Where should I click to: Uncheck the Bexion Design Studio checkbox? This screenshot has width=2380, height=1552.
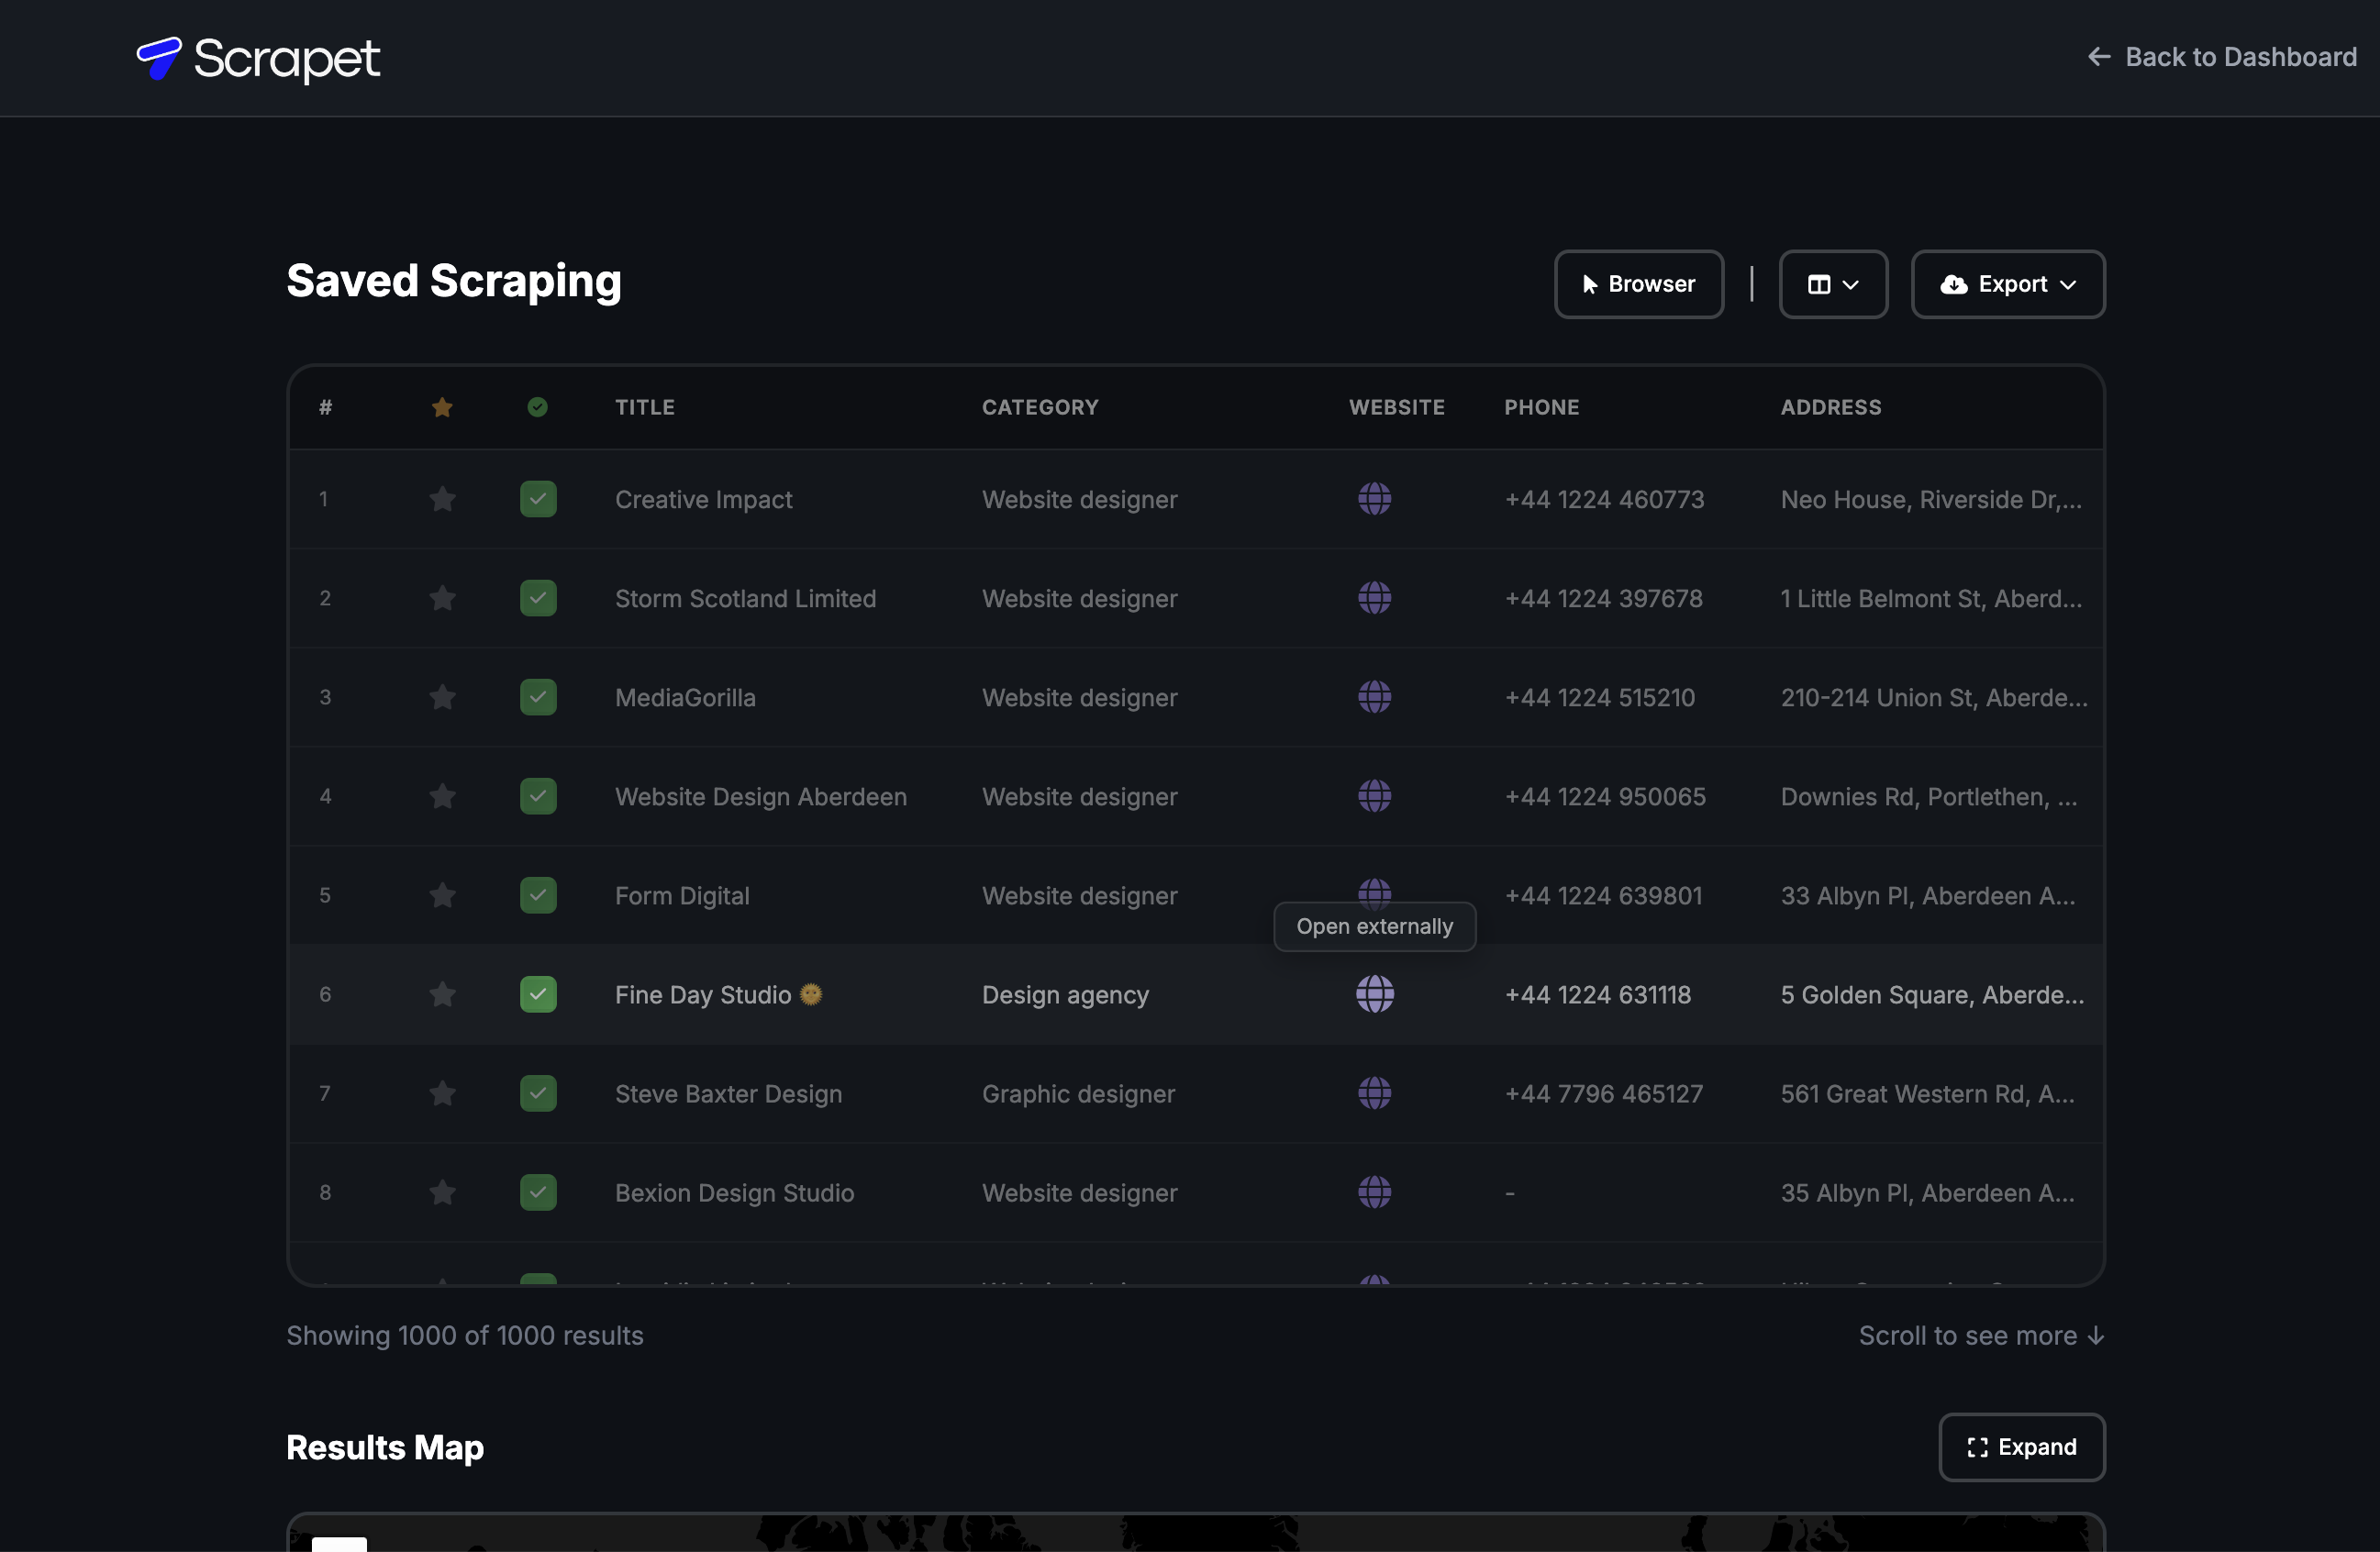(x=538, y=1191)
